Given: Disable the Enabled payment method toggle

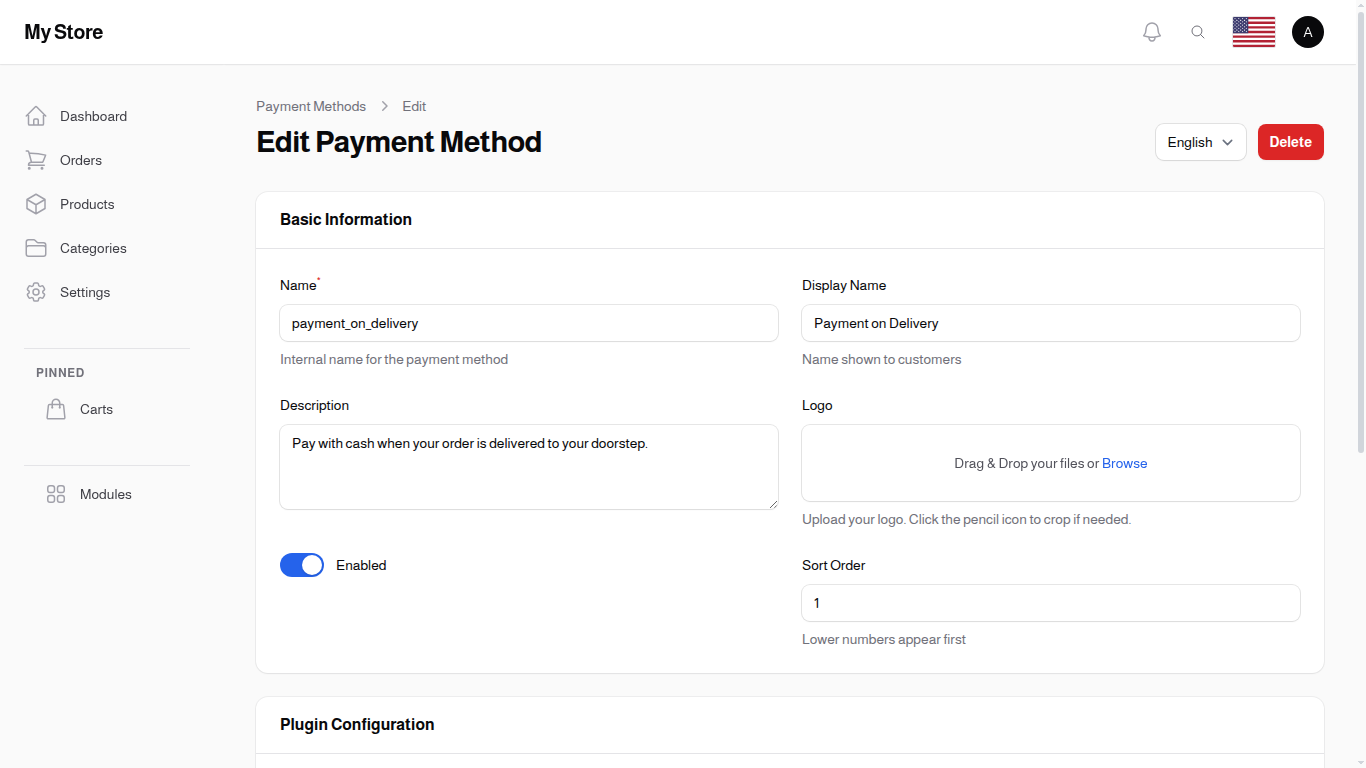Looking at the screenshot, I should [x=302, y=565].
